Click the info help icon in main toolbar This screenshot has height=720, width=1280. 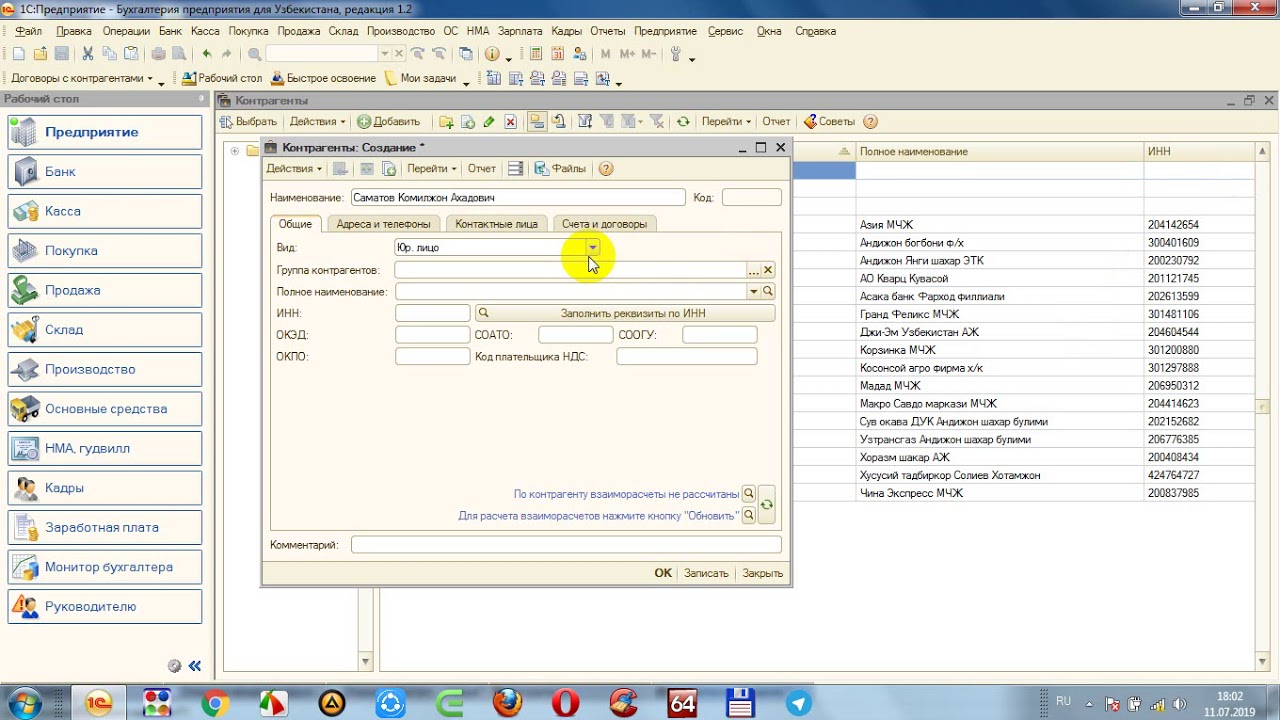[492, 54]
